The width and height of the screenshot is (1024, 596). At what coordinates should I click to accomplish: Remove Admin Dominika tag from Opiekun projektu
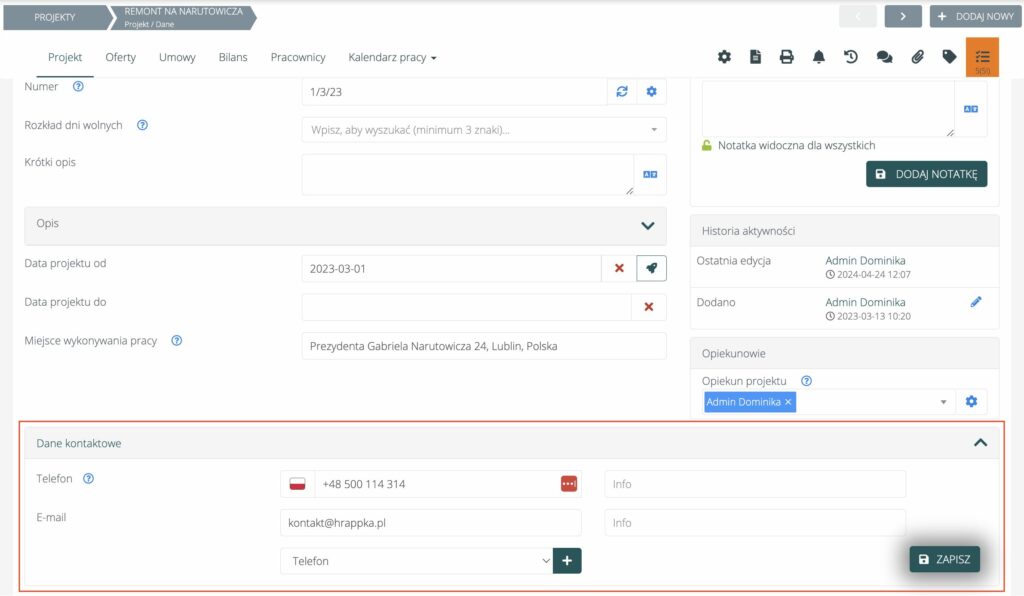pos(788,402)
